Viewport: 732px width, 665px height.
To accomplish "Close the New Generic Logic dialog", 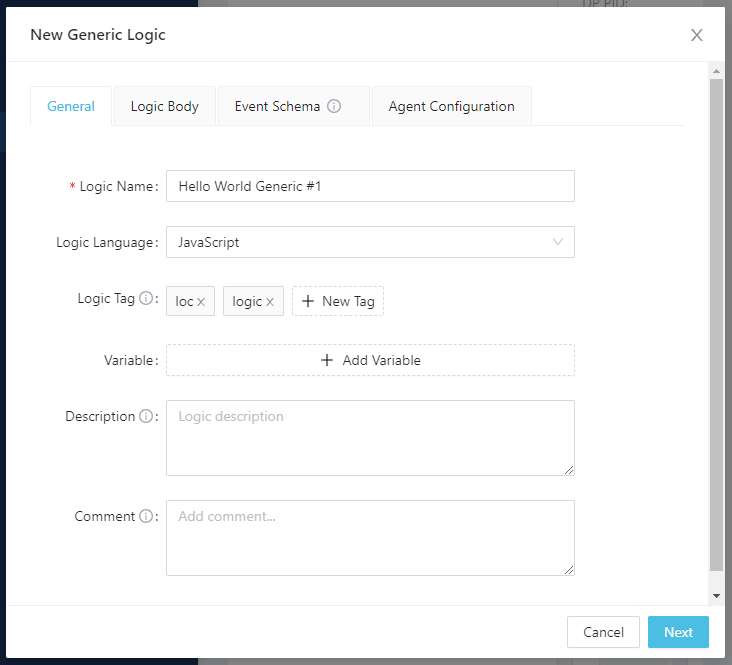I will (x=697, y=35).
